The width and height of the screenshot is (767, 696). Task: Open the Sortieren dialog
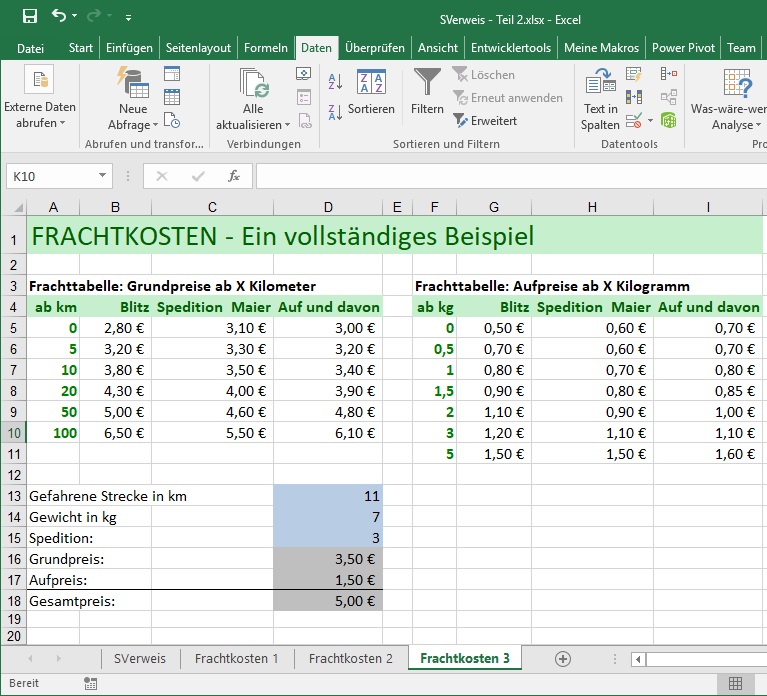pyautogui.click(x=371, y=93)
